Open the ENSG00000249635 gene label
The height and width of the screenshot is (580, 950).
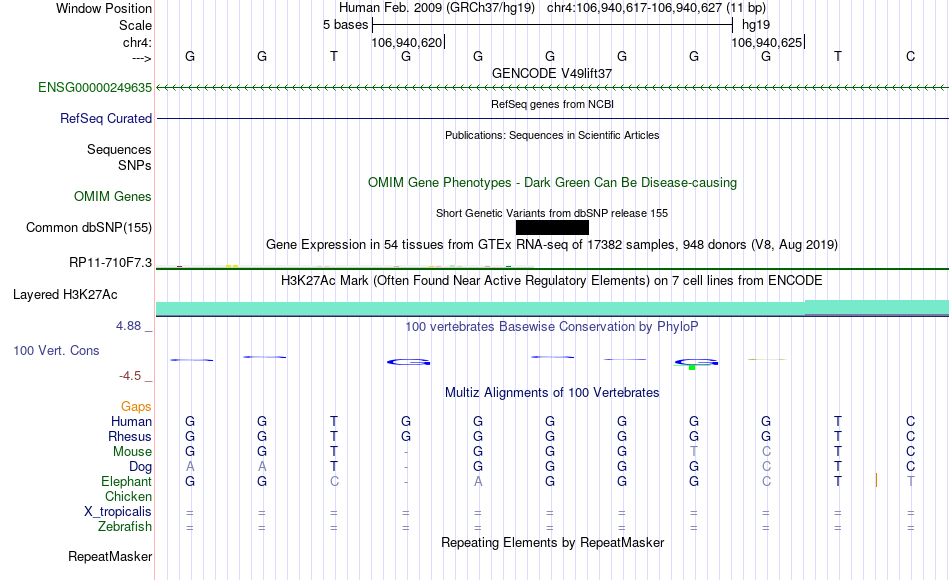click(x=95, y=87)
